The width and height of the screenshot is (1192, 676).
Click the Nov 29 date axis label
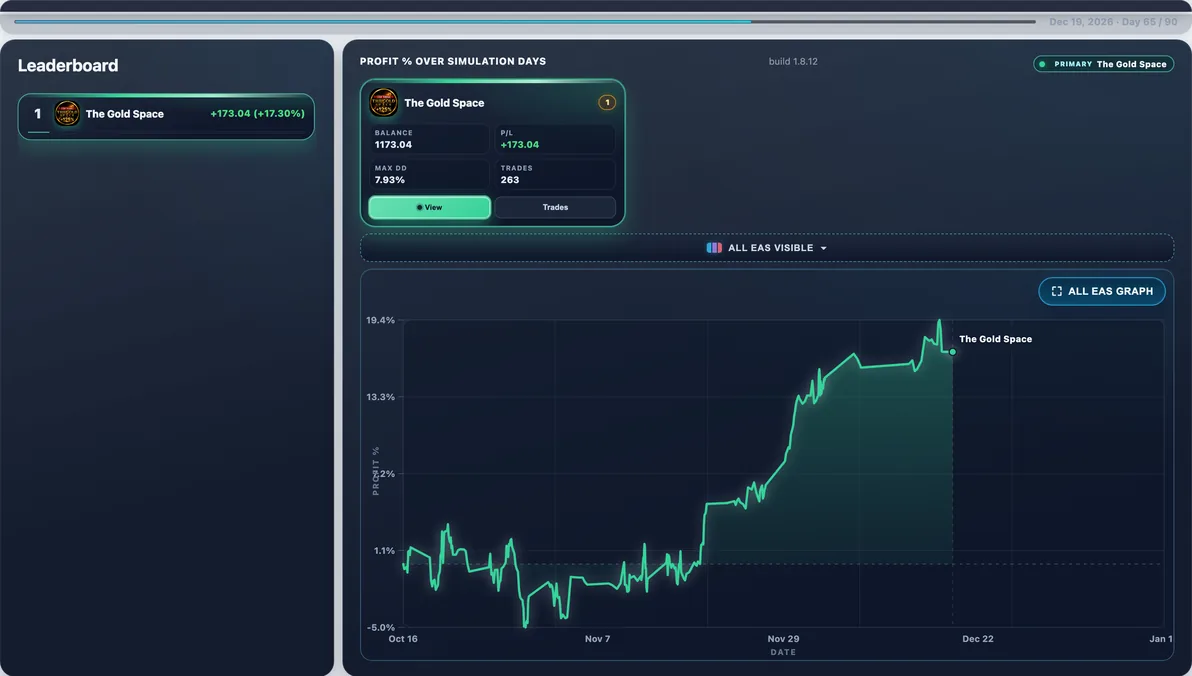pos(783,639)
